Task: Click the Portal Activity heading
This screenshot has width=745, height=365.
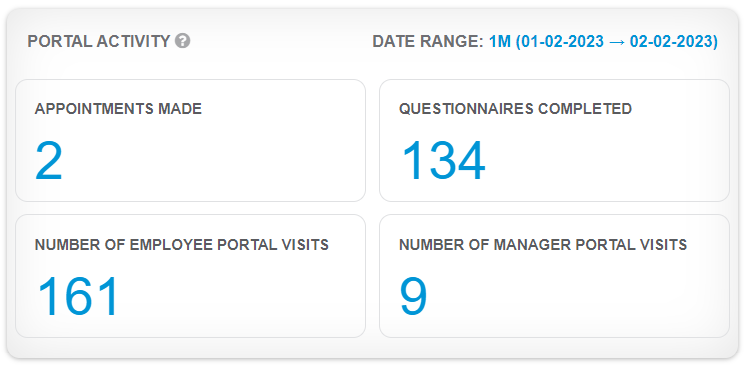Action: [99, 42]
